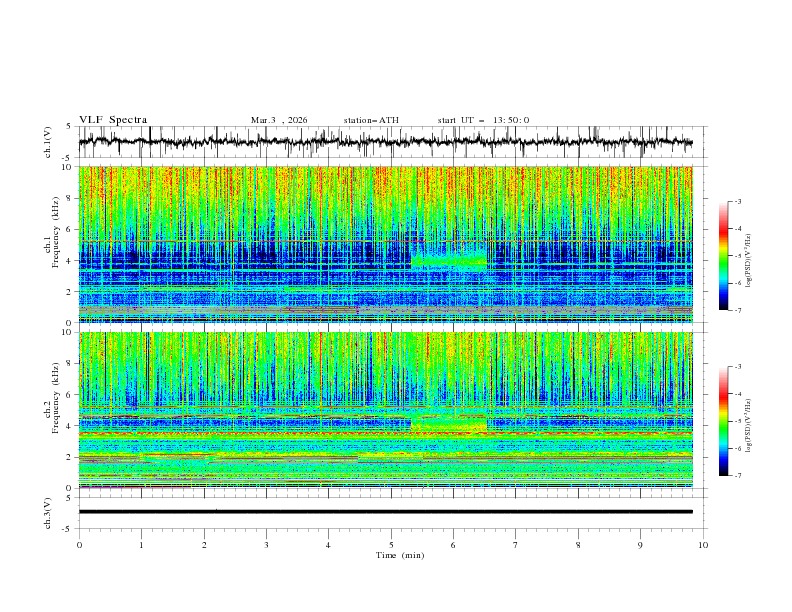Click the "-6" tick on ch.2 colorbar
Viewport: 792px width, 612px height.
738,448
